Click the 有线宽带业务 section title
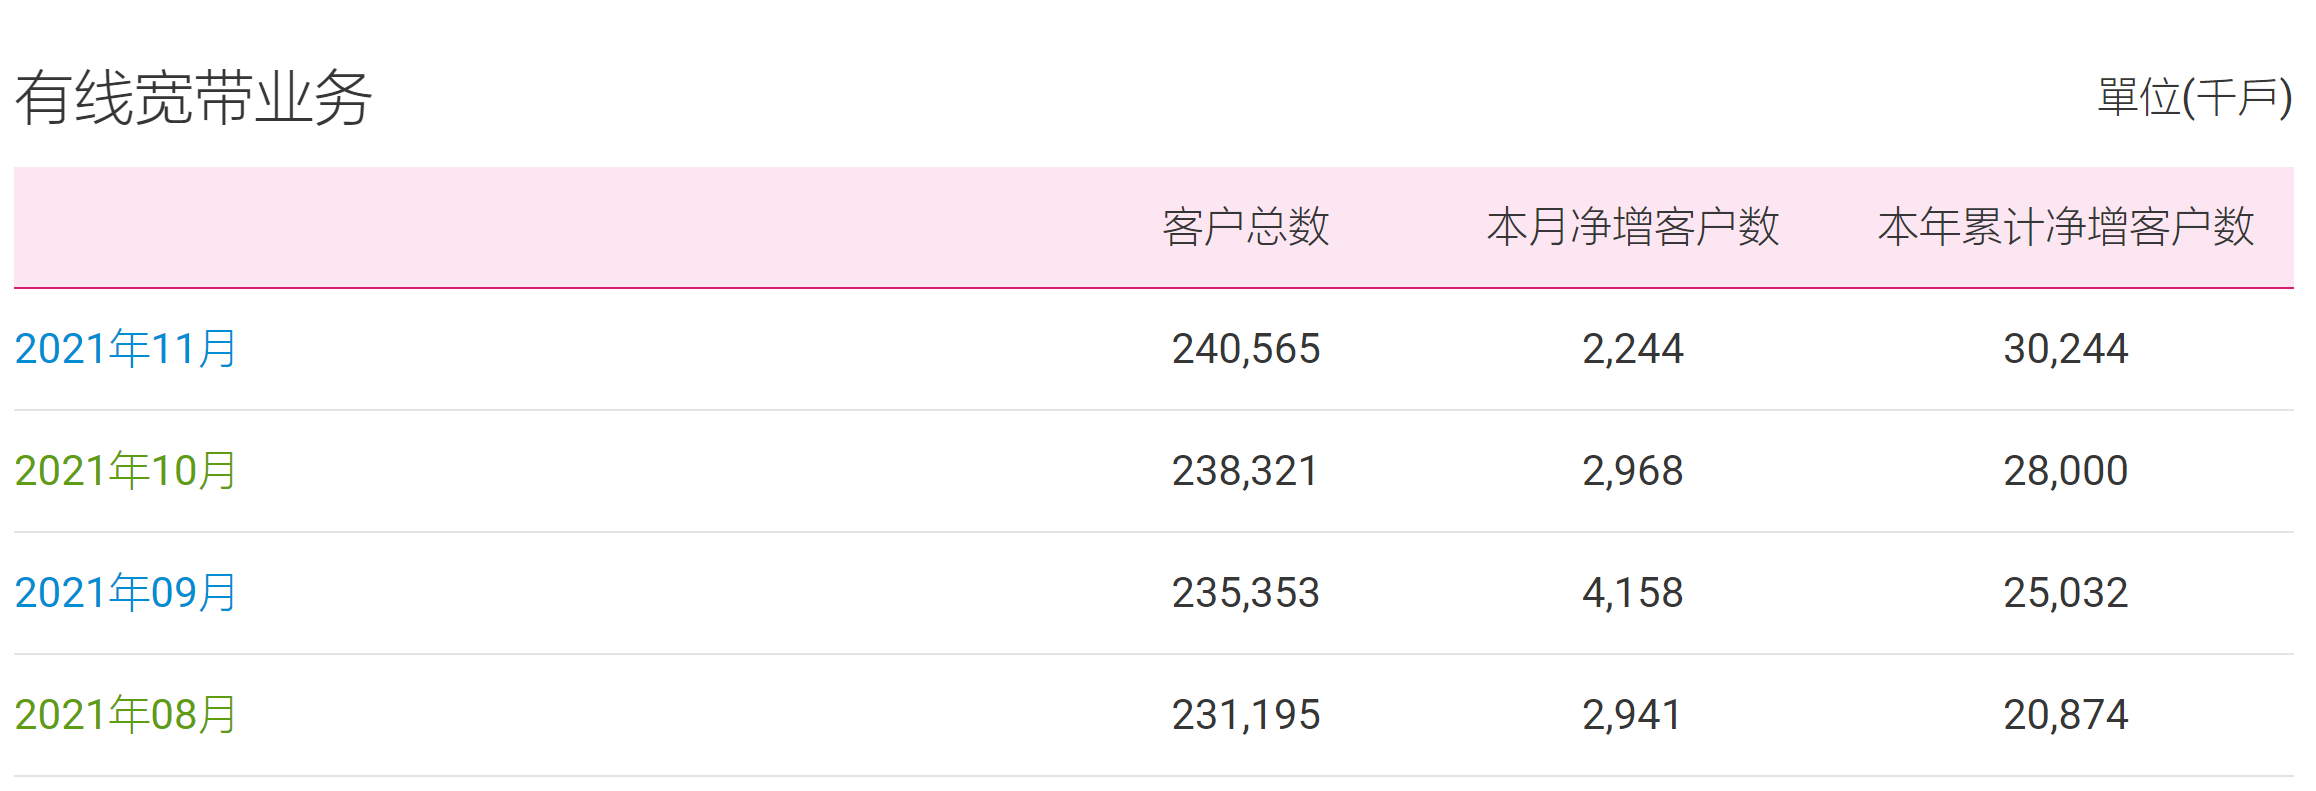The height and width of the screenshot is (791, 2316). [193, 98]
